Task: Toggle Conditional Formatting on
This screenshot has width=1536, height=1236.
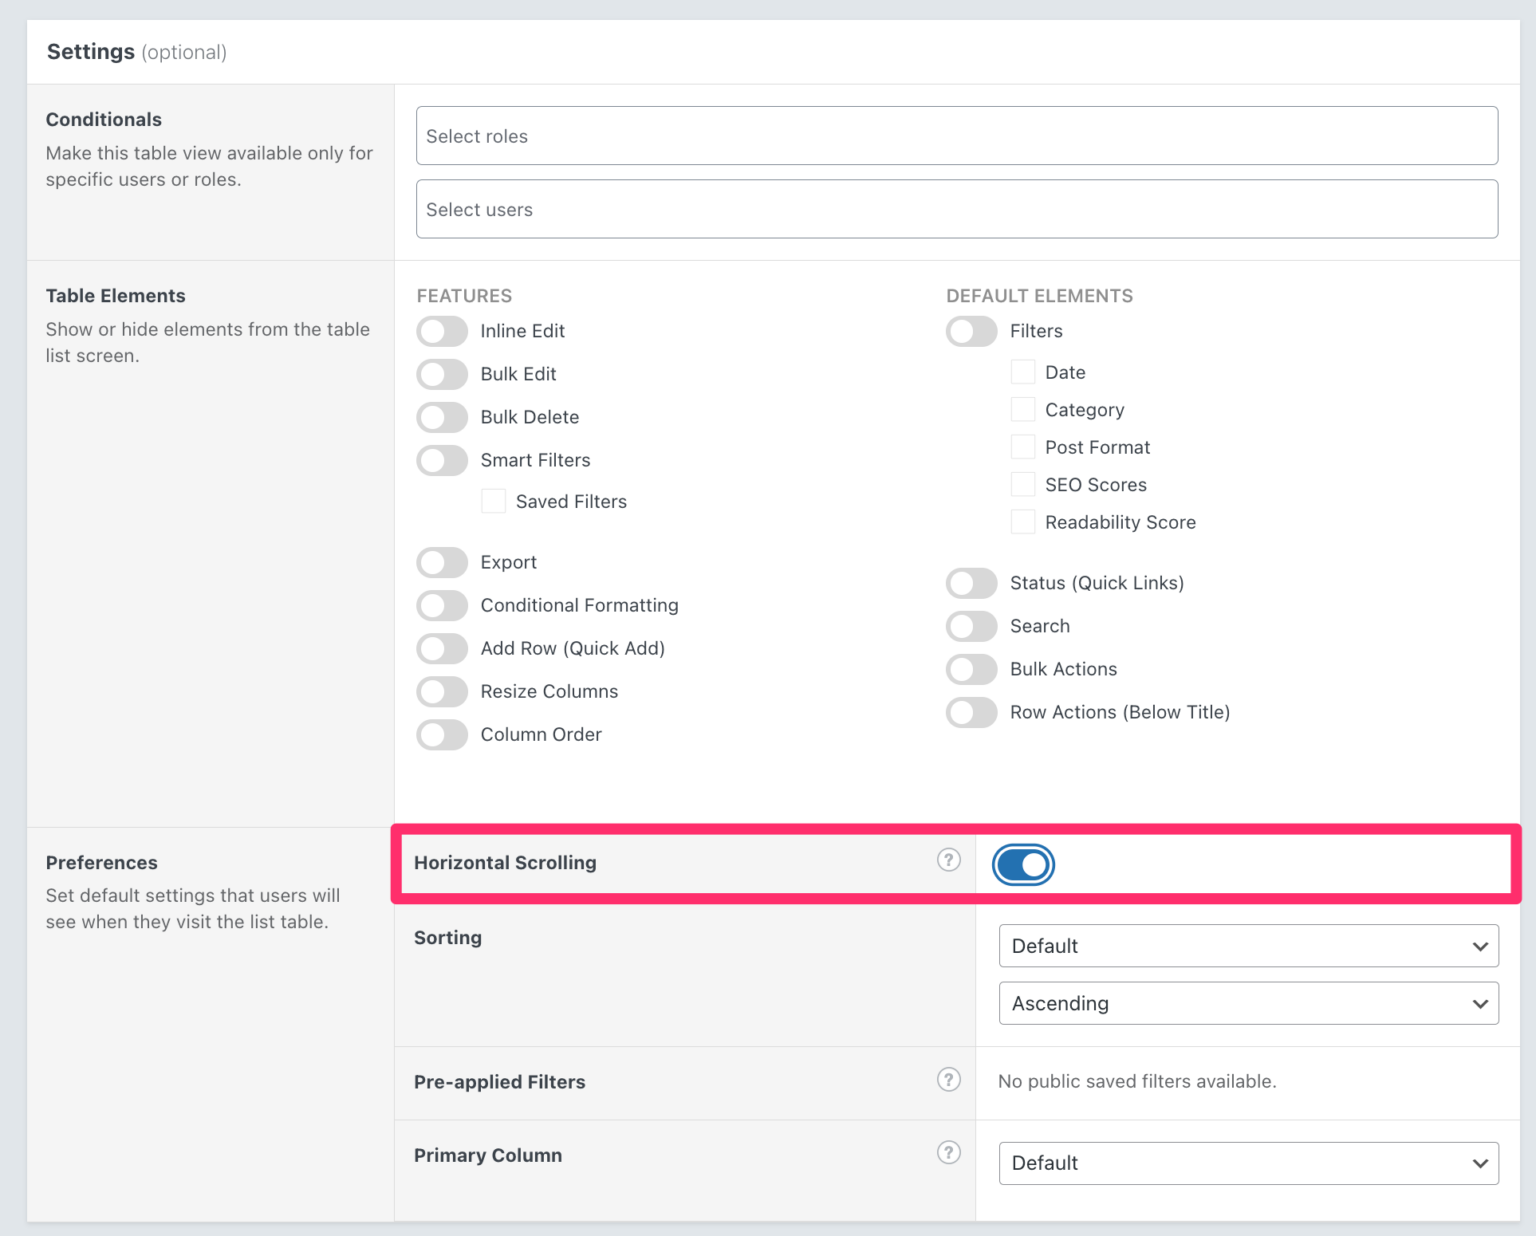Action: pyautogui.click(x=442, y=605)
